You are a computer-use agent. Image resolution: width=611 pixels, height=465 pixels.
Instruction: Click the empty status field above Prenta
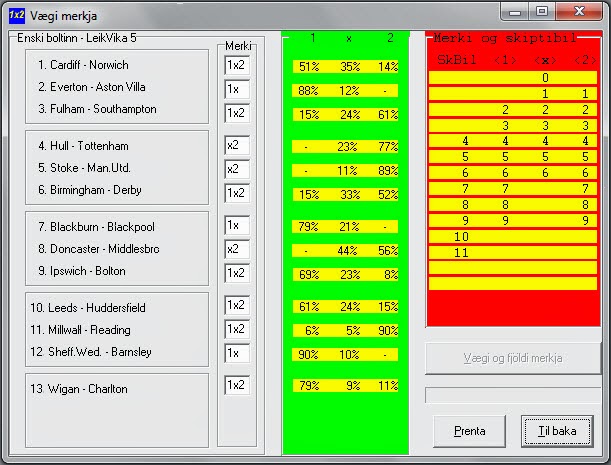click(x=513, y=395)
